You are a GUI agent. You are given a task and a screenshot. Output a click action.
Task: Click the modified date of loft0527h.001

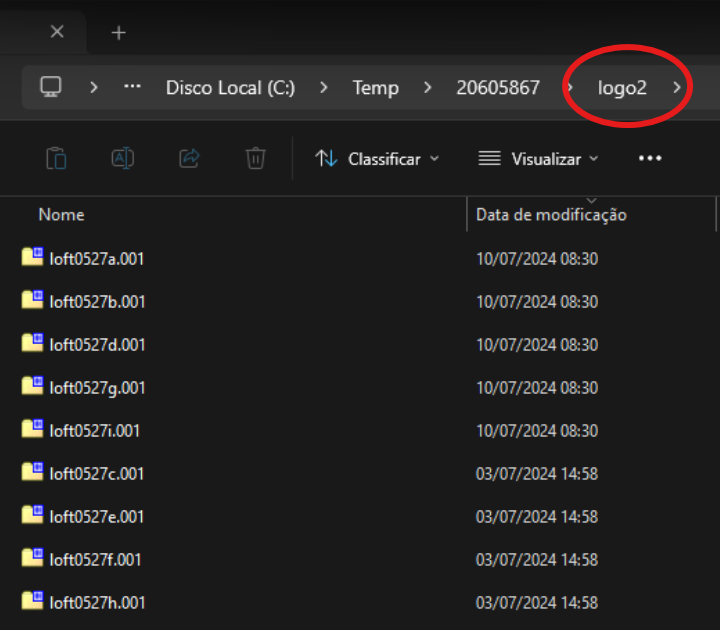pyautogui.click(x=537, y=603)
